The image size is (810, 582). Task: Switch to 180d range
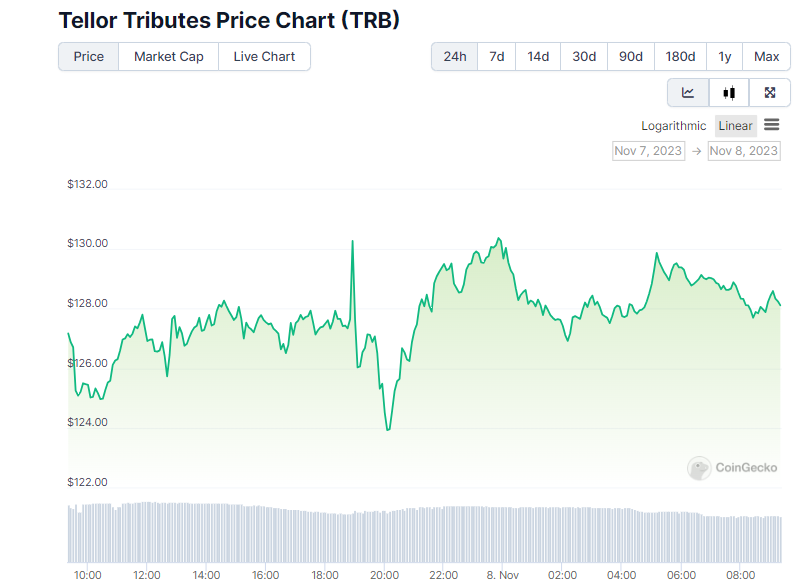pyautogui.click(x=680, y=57)
